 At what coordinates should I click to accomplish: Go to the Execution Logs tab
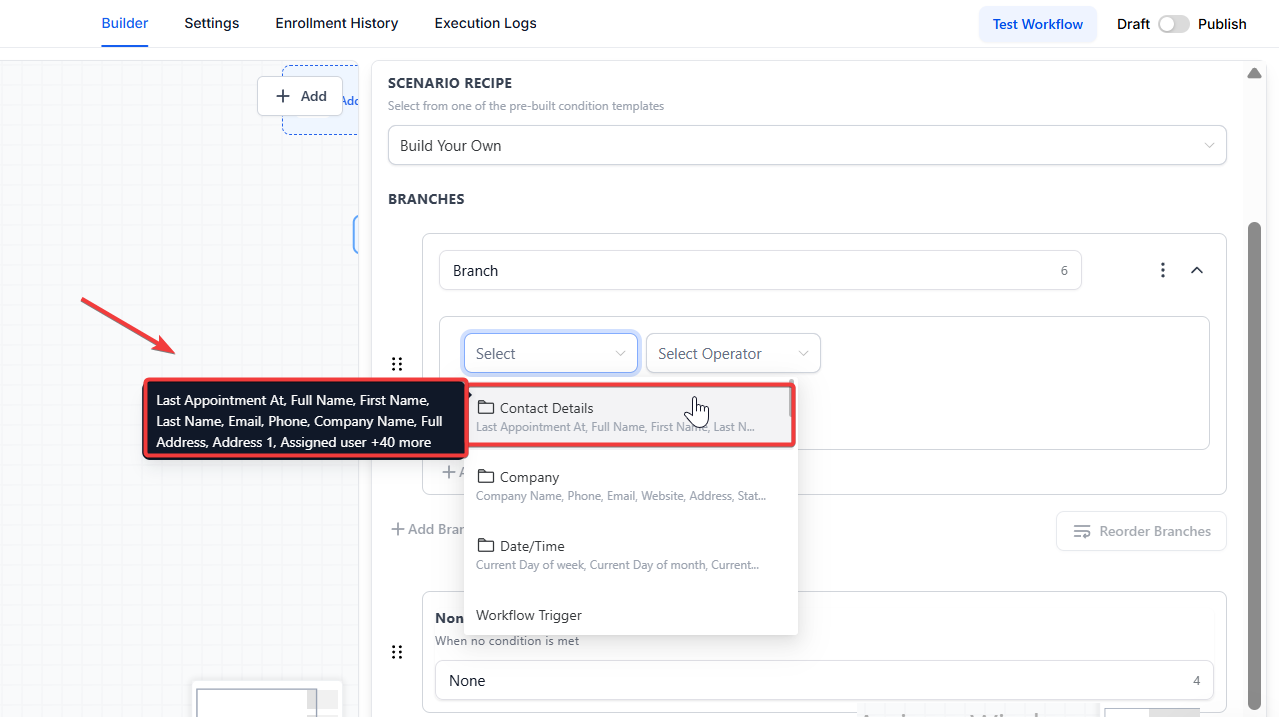pyautogui.click(x=485, y=23)
